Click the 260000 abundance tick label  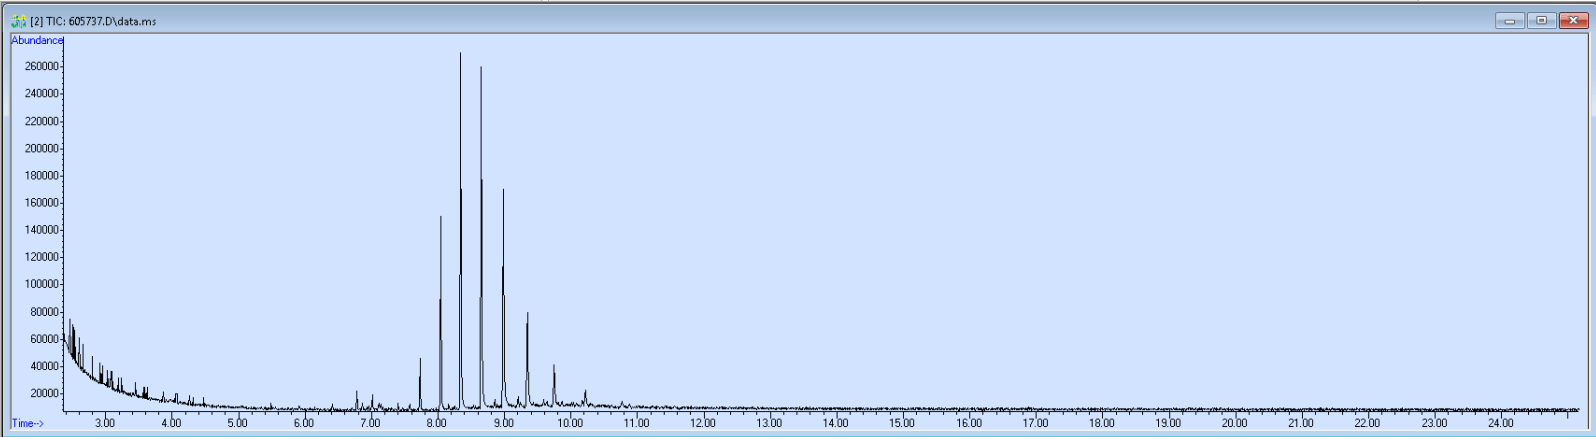42,67
